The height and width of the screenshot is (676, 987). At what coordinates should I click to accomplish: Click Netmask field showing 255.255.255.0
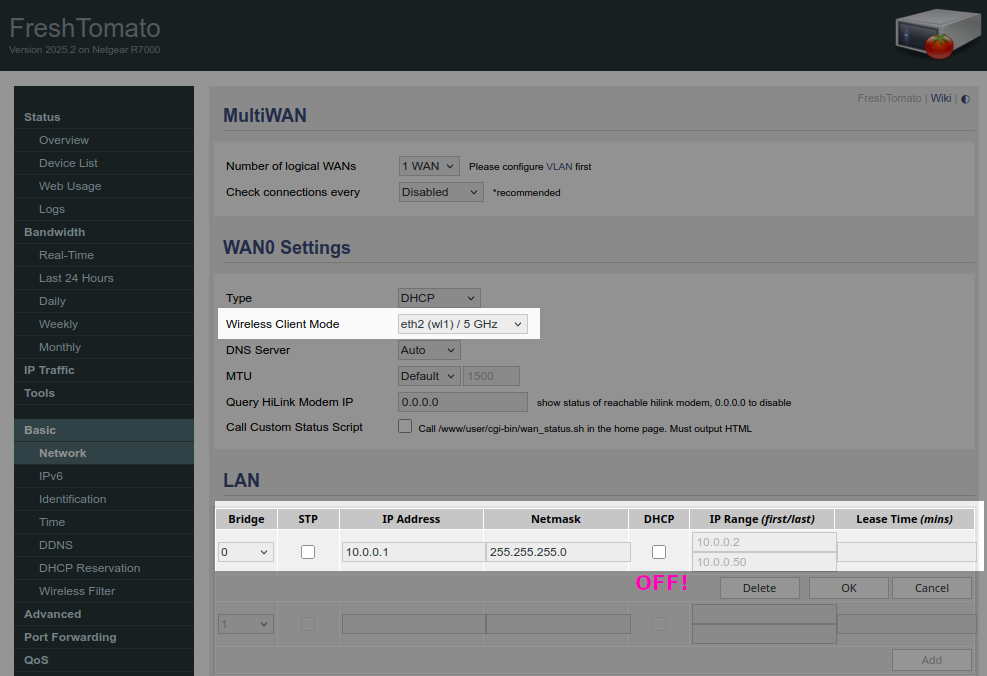pyautogui.click(x=558, y=552)
